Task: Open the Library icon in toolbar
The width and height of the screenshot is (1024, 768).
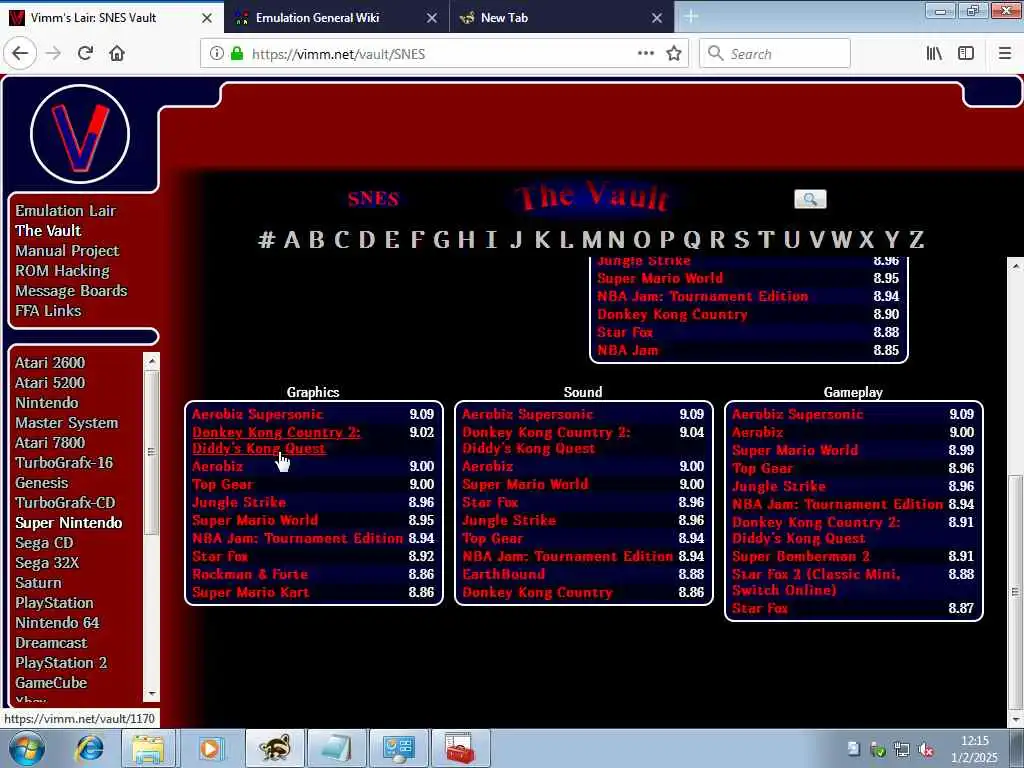Action: [x=934, y=54]
